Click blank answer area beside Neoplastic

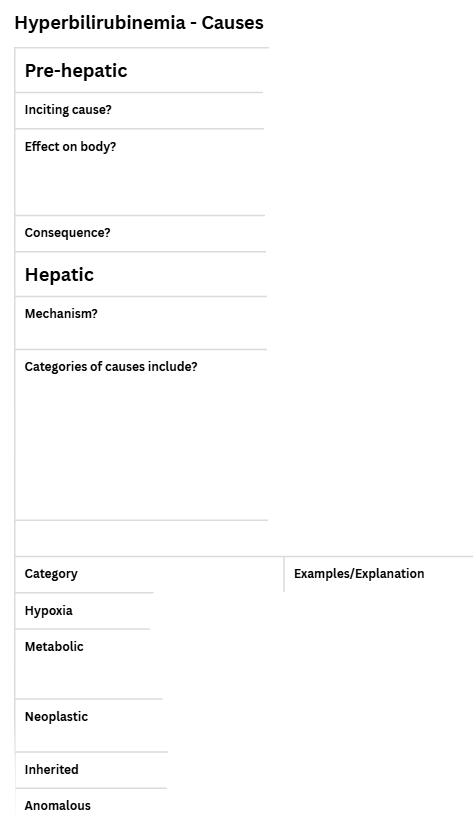[x=320, y=726]
